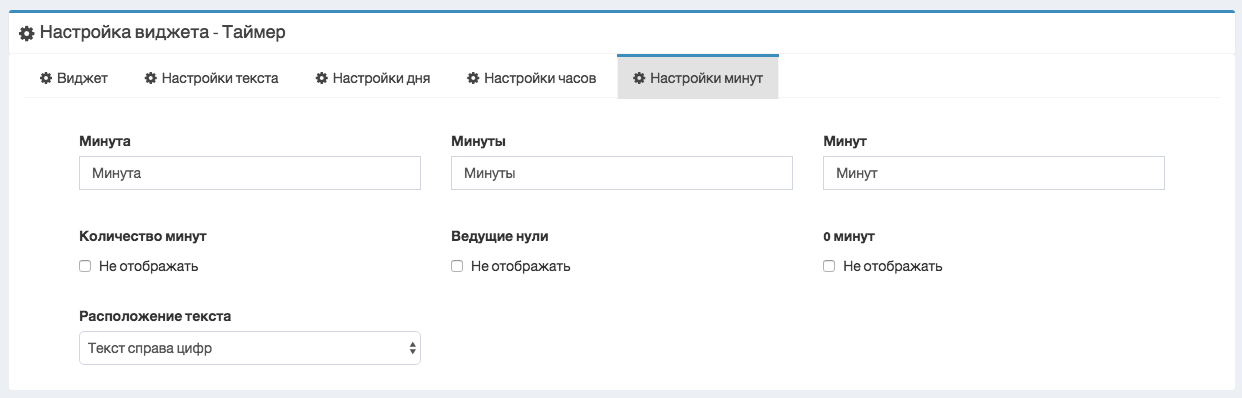This screenshot has width=1242, height=398.
Task: Enable Не отображать under 0 минут
Action: (829, 267)
